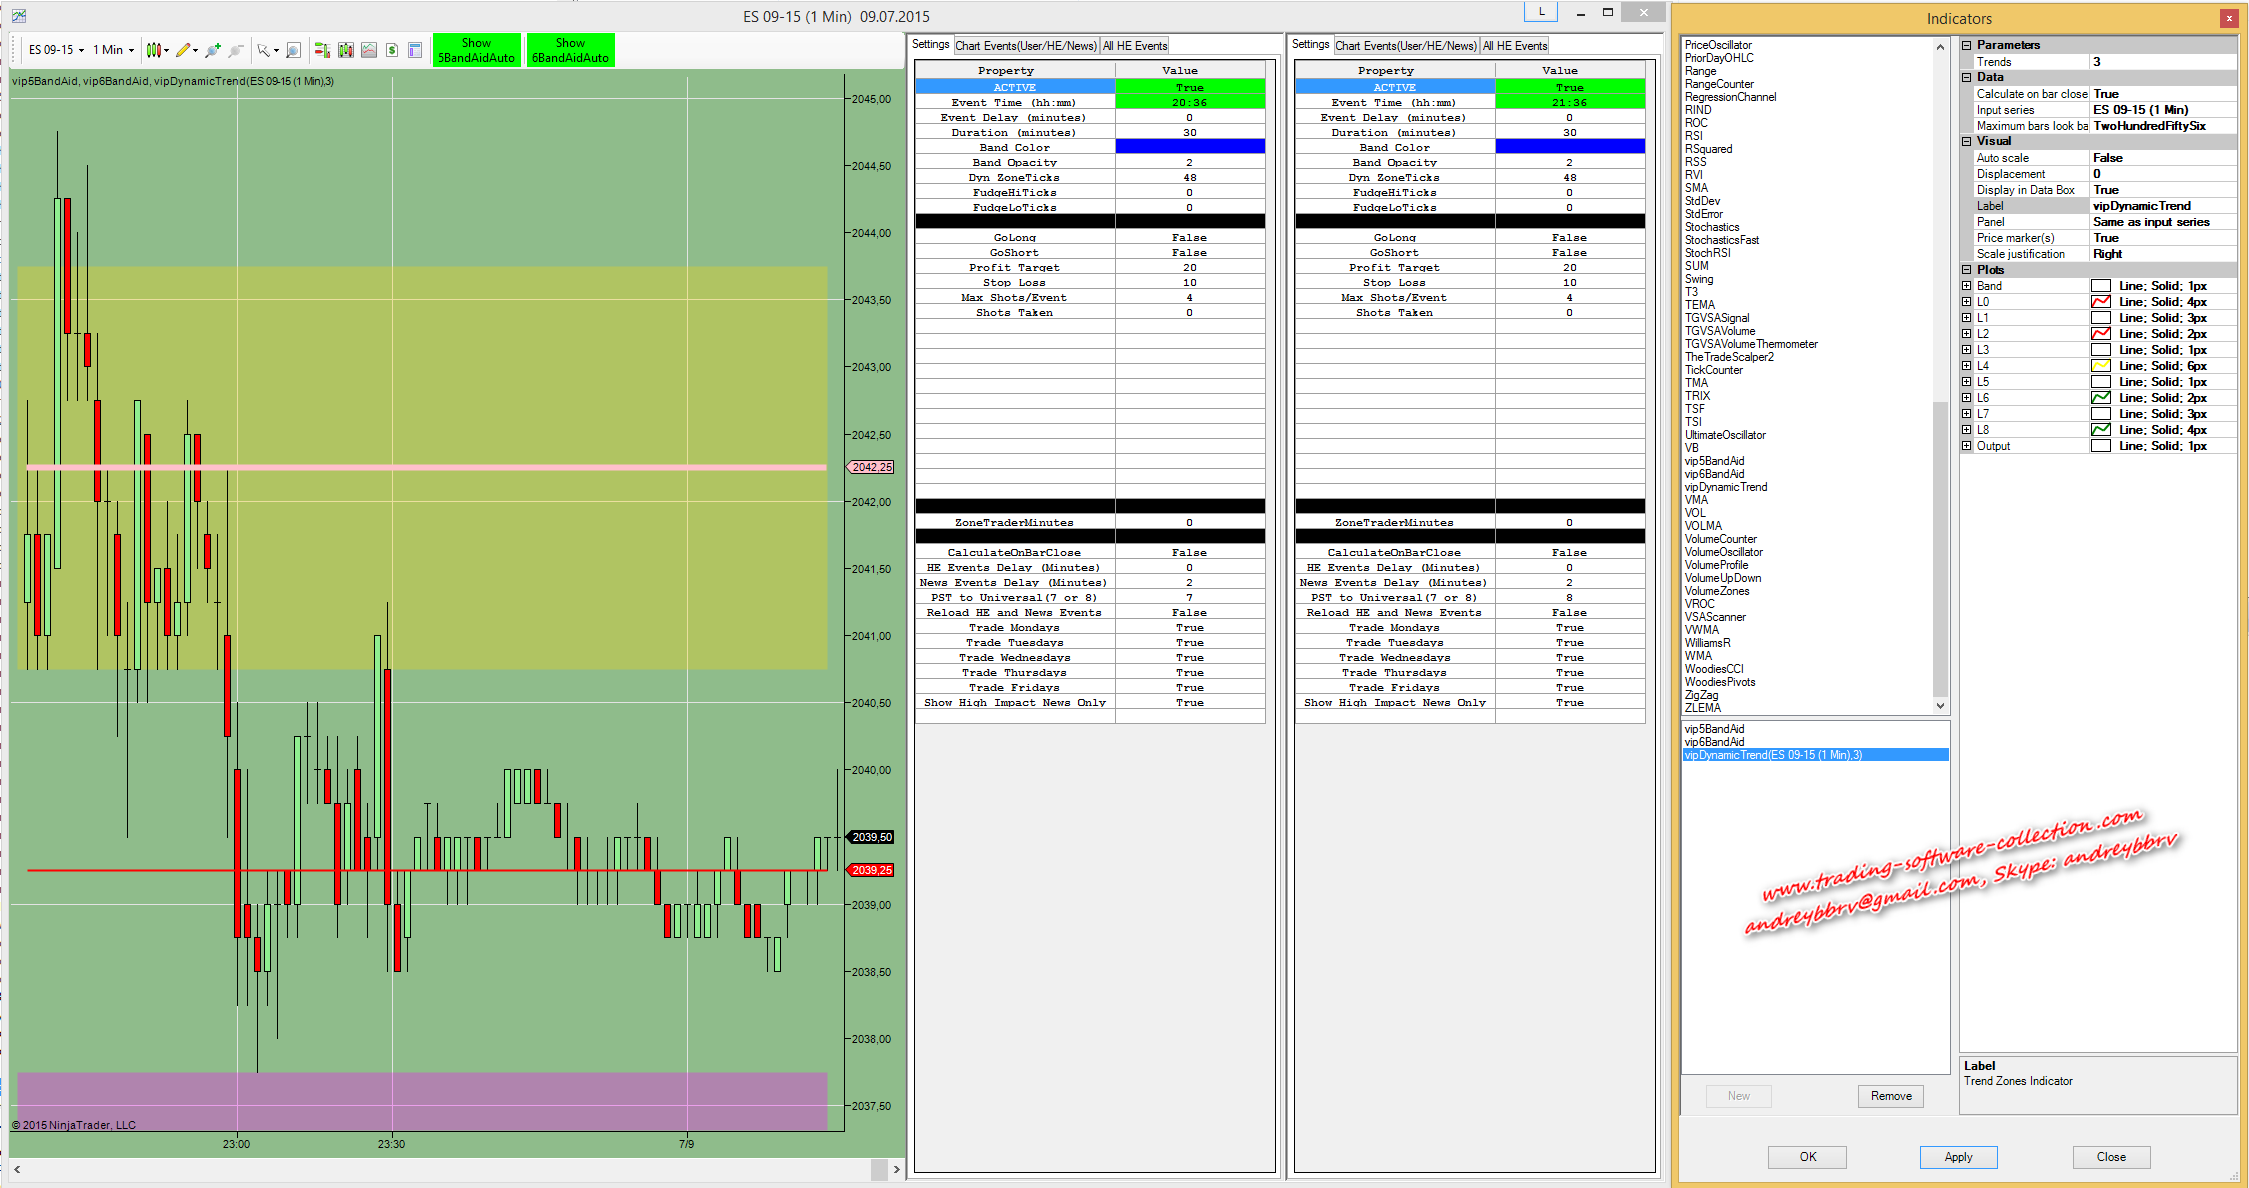Open first Chart Events(User/HE/News) tab
The height and width of the screenshot is (1188, 2249).
point(1025,46)
